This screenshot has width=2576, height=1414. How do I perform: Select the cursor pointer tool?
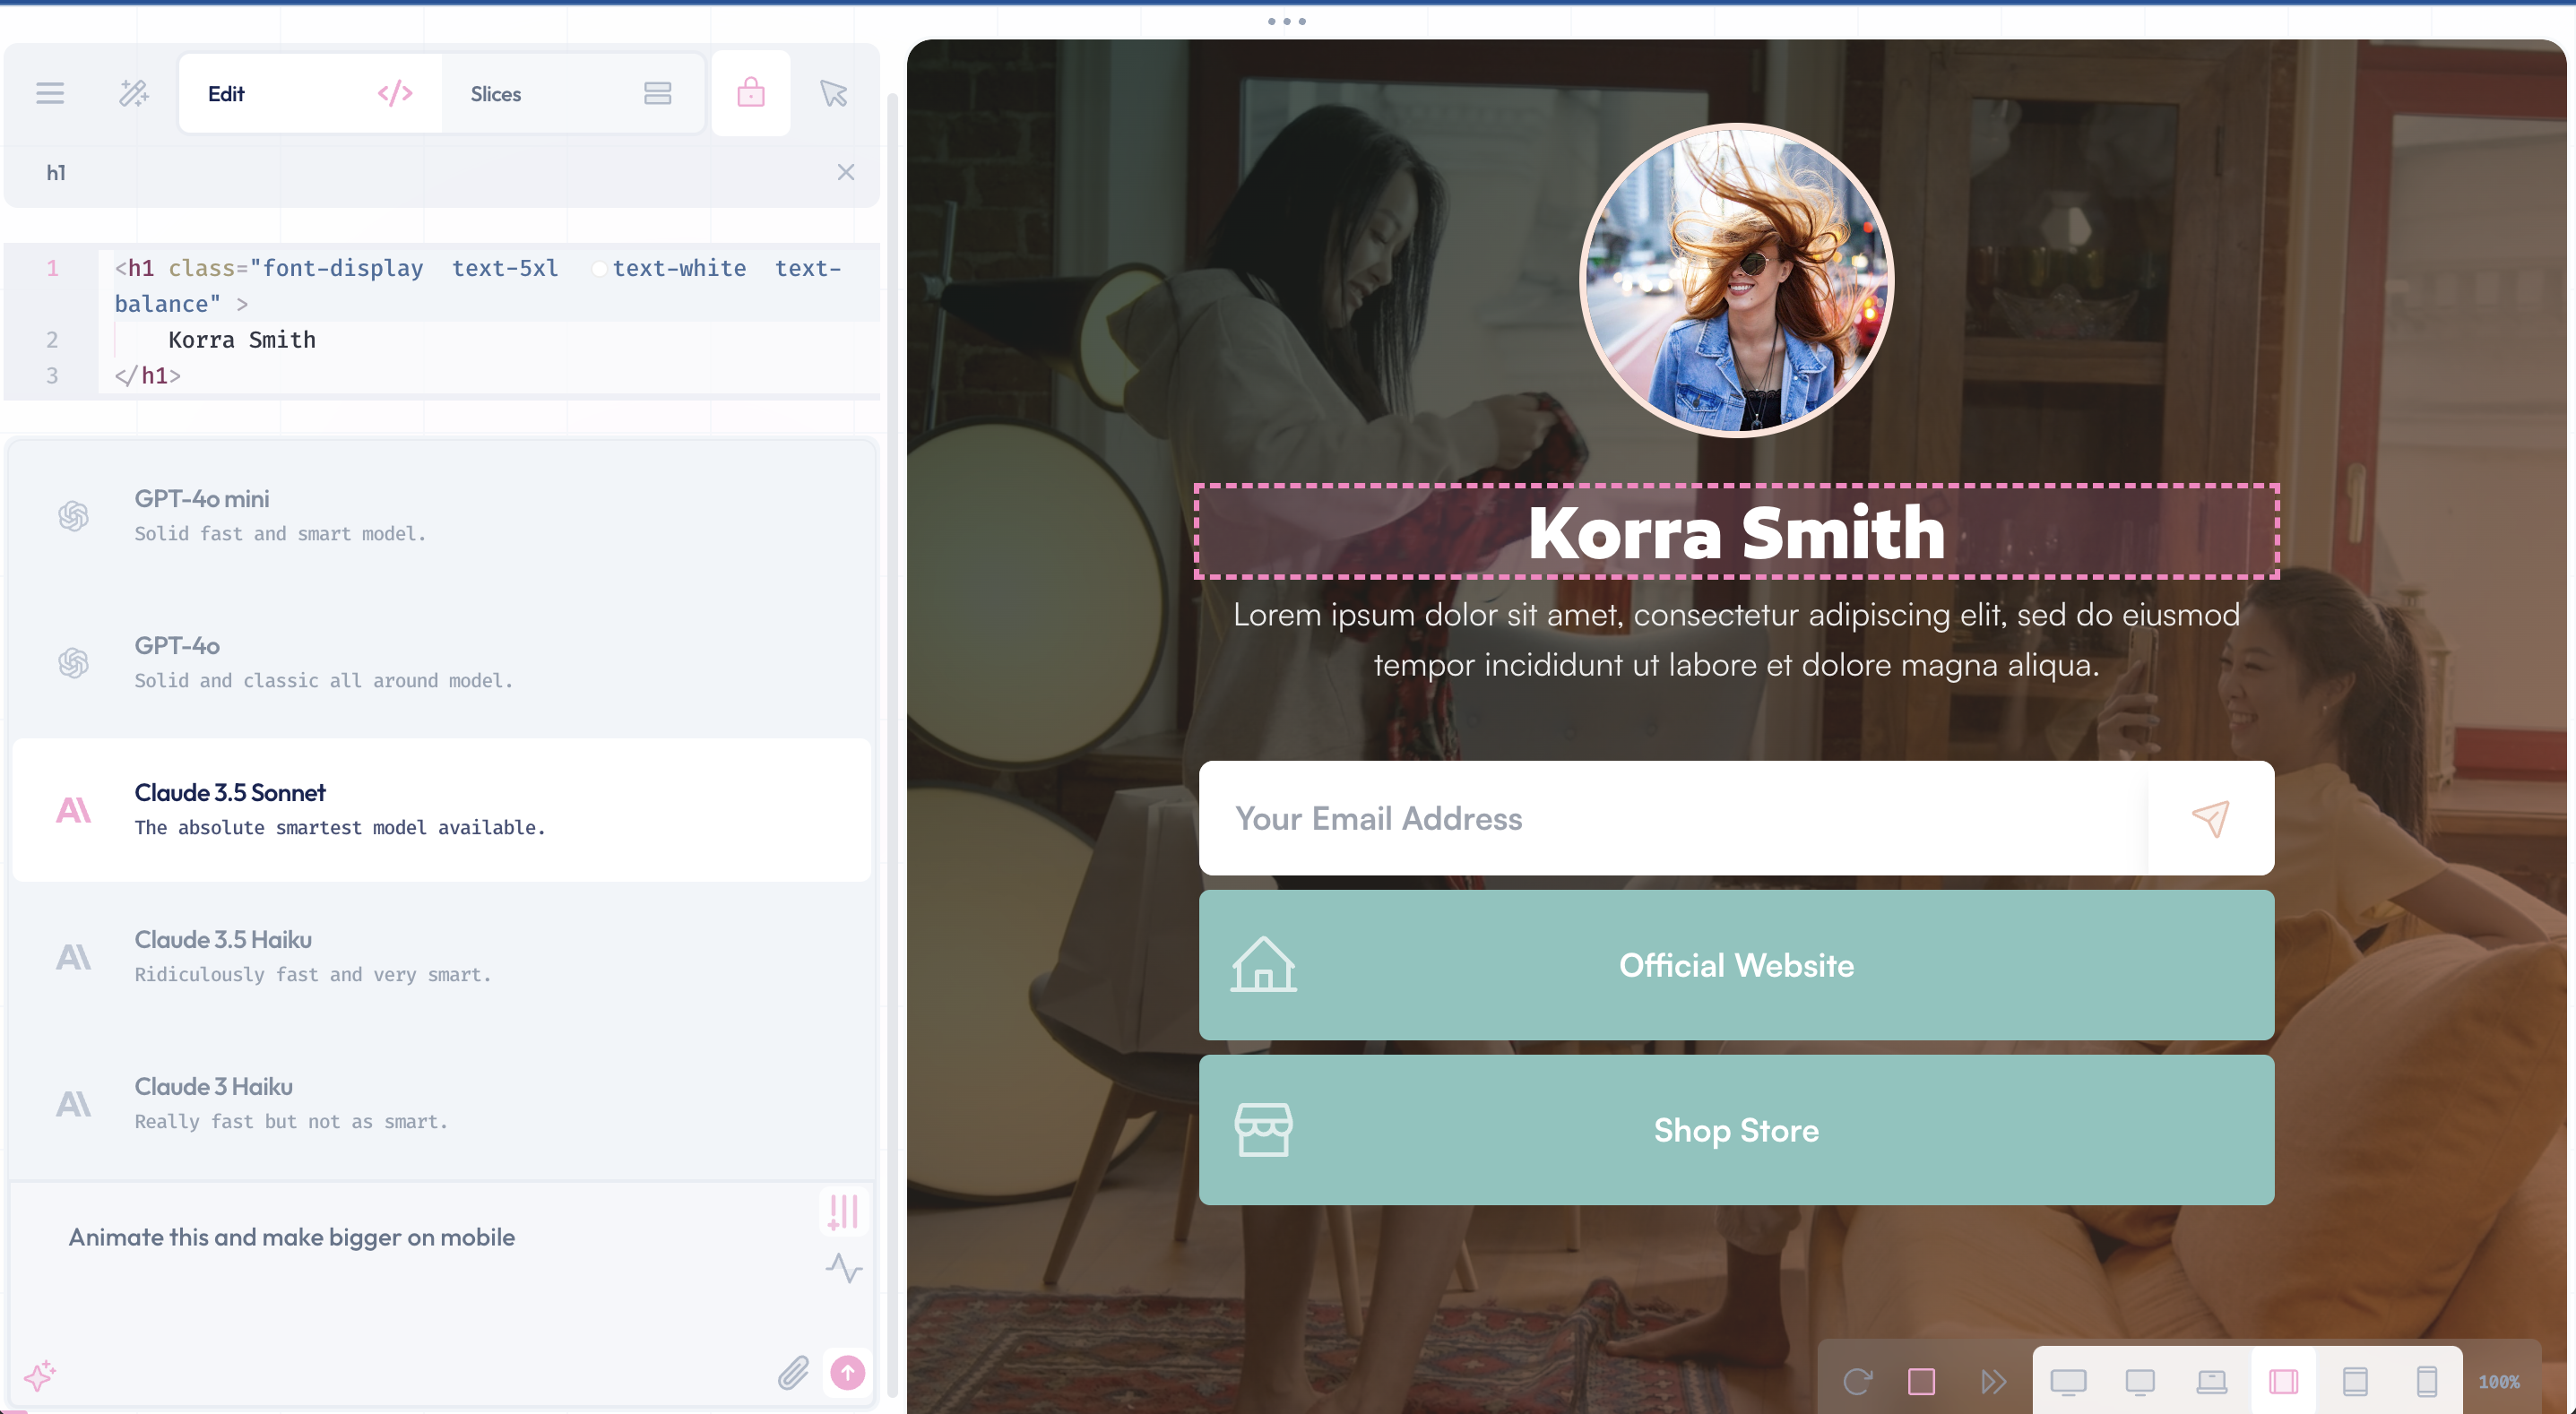833,94
